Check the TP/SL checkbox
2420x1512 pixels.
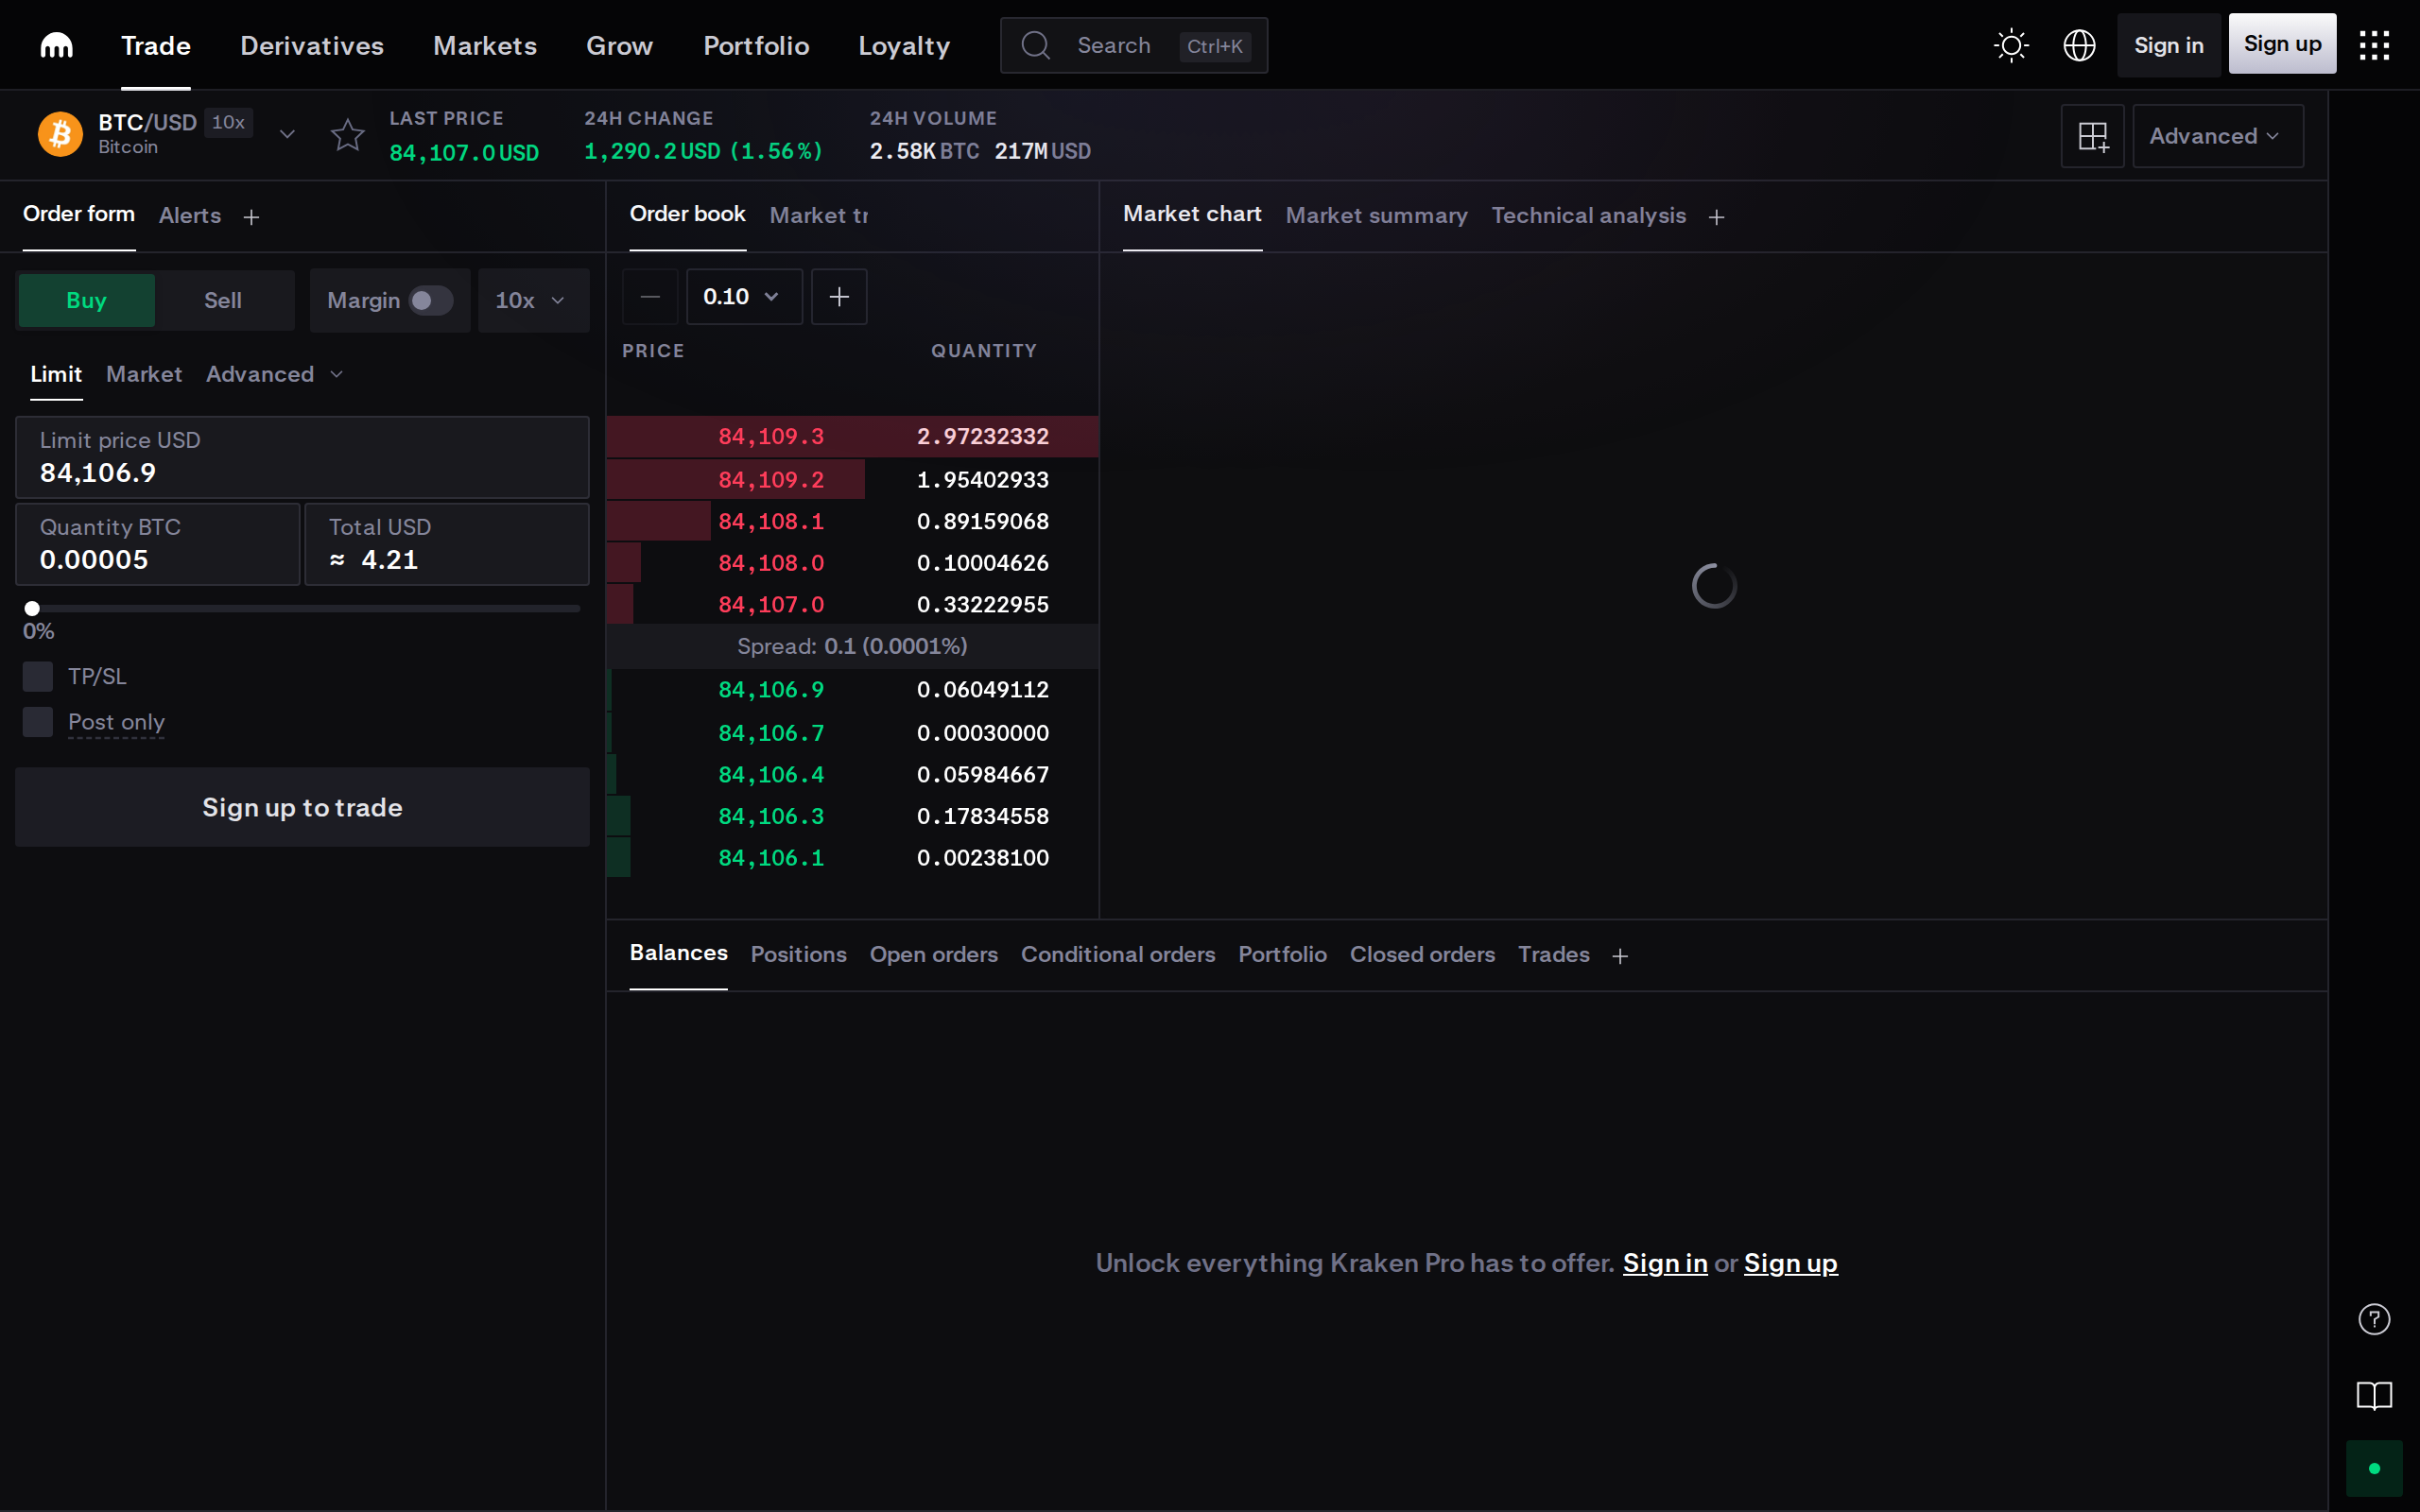(38, 676)
